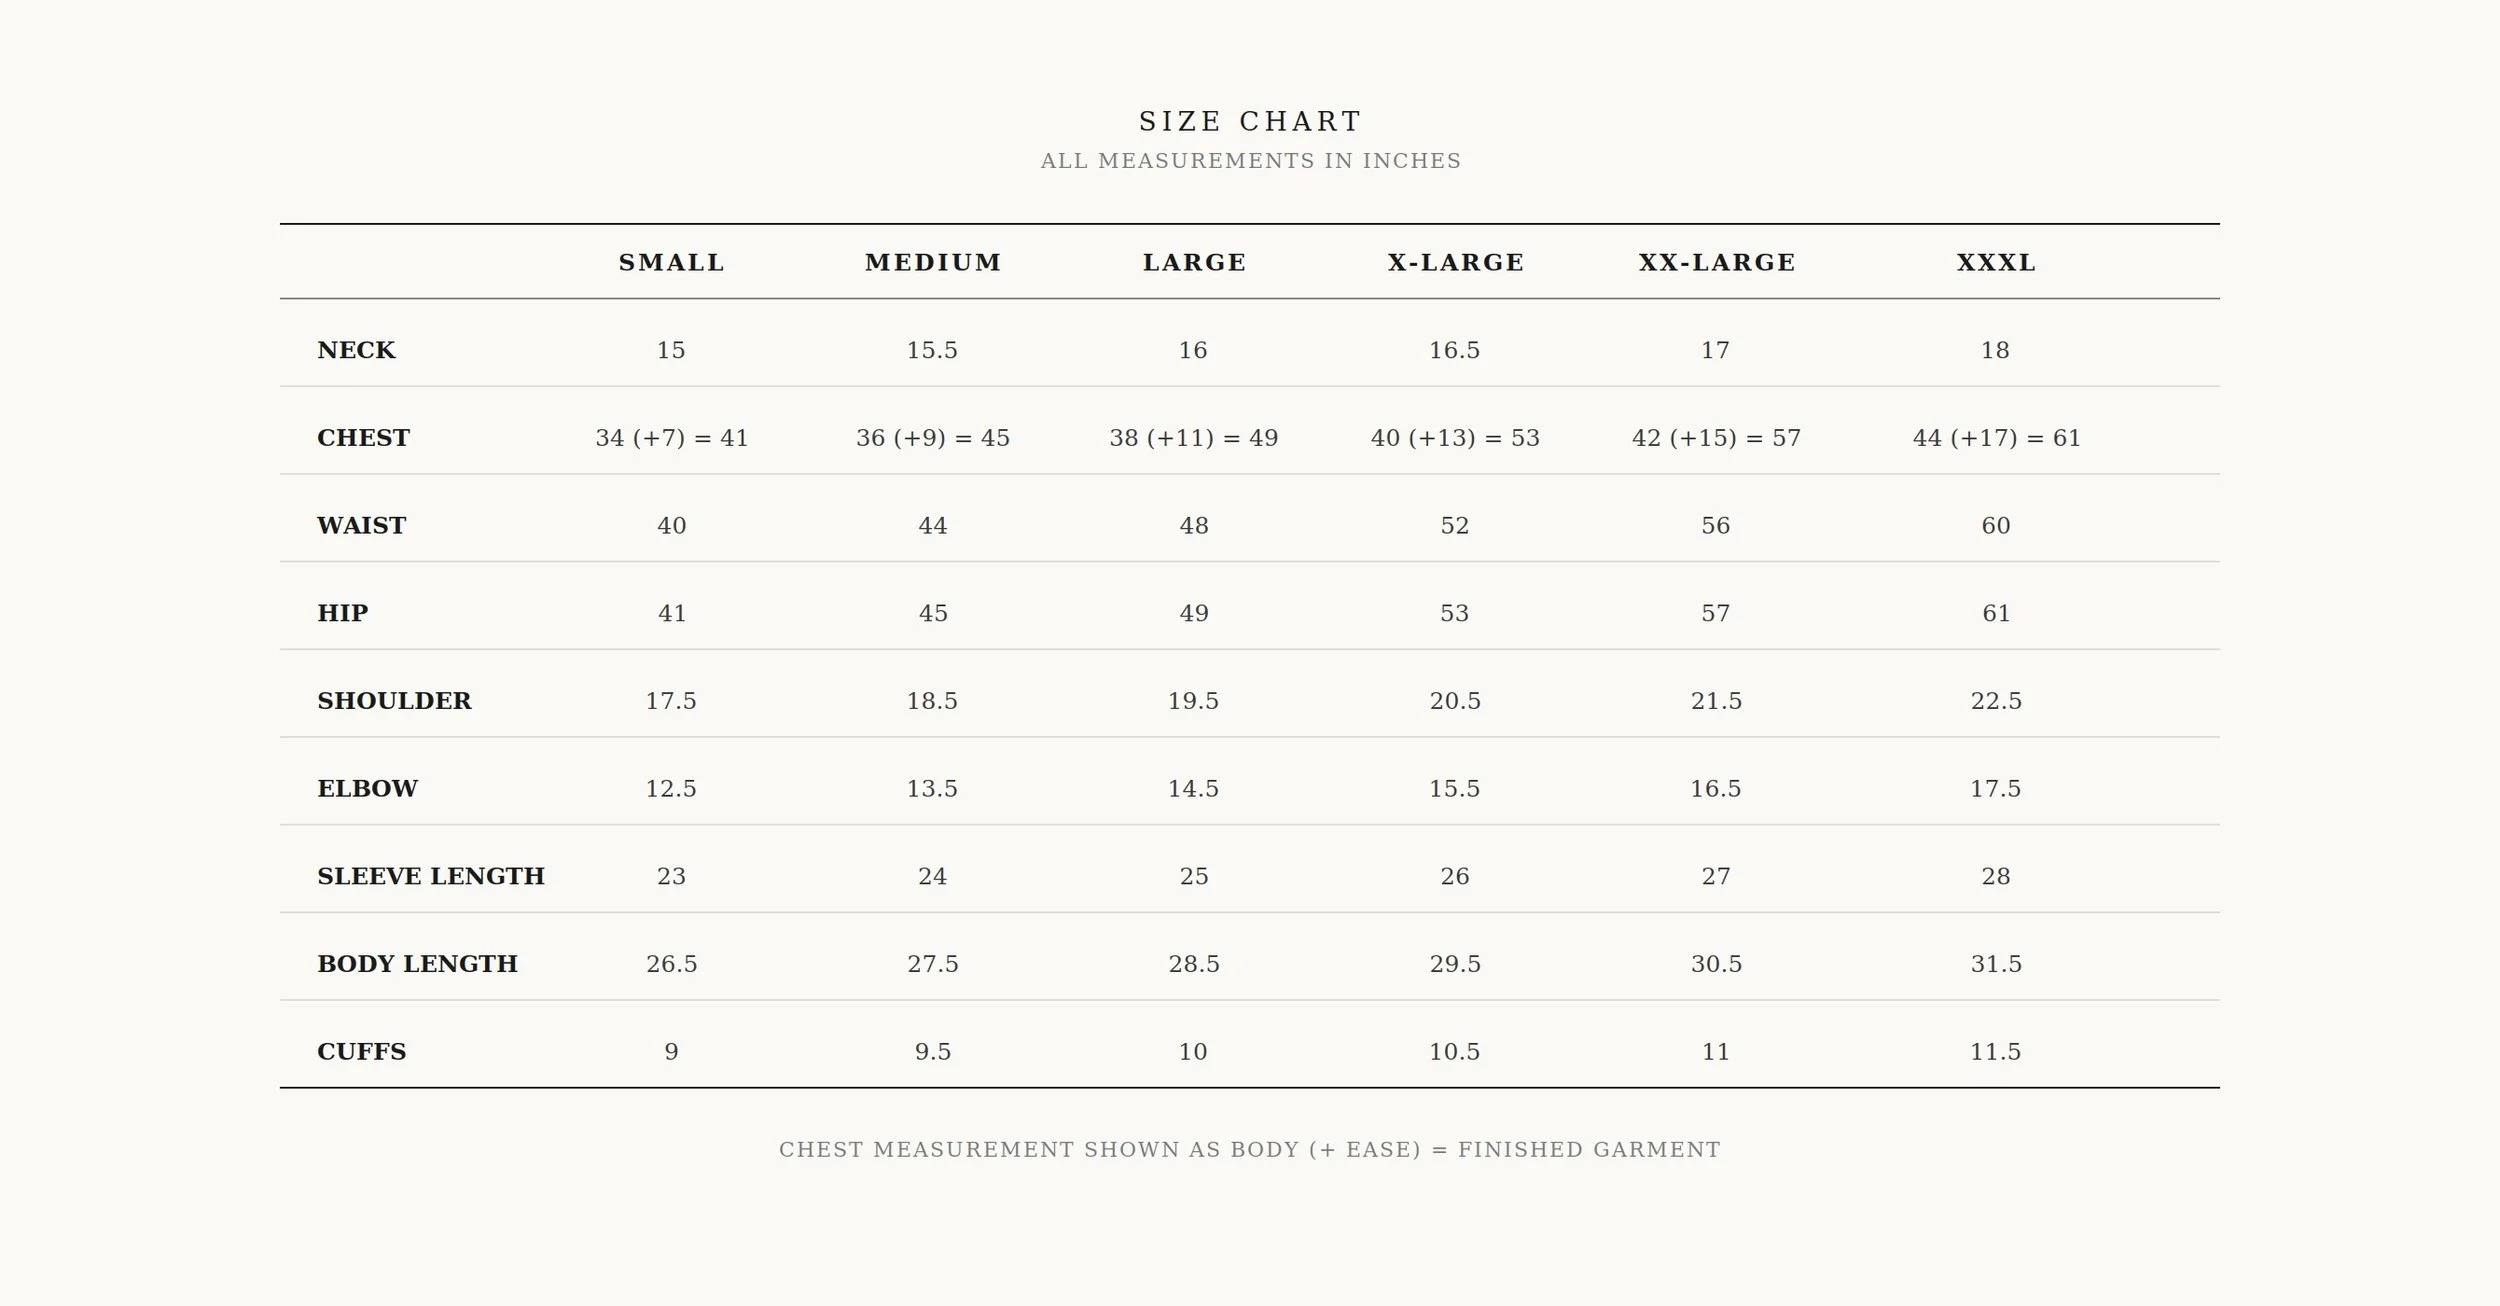Select the XXXL column header
Viewport: 2500px width, 1306px height.
pyautogui.click(x=1996, y=262)
